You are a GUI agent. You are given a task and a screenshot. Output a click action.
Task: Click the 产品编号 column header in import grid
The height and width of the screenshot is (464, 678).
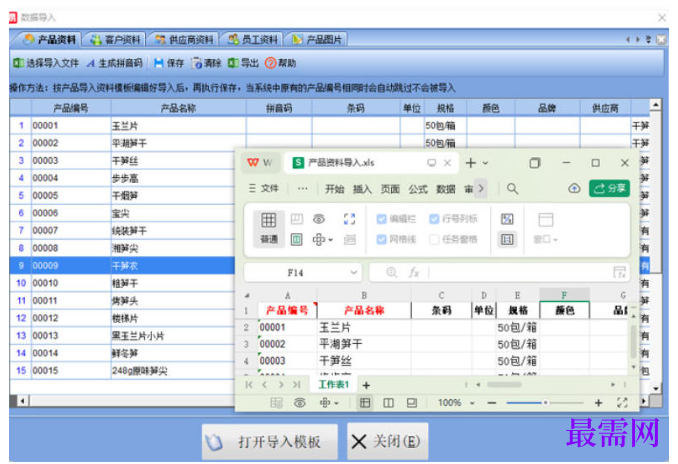point(71,108)
